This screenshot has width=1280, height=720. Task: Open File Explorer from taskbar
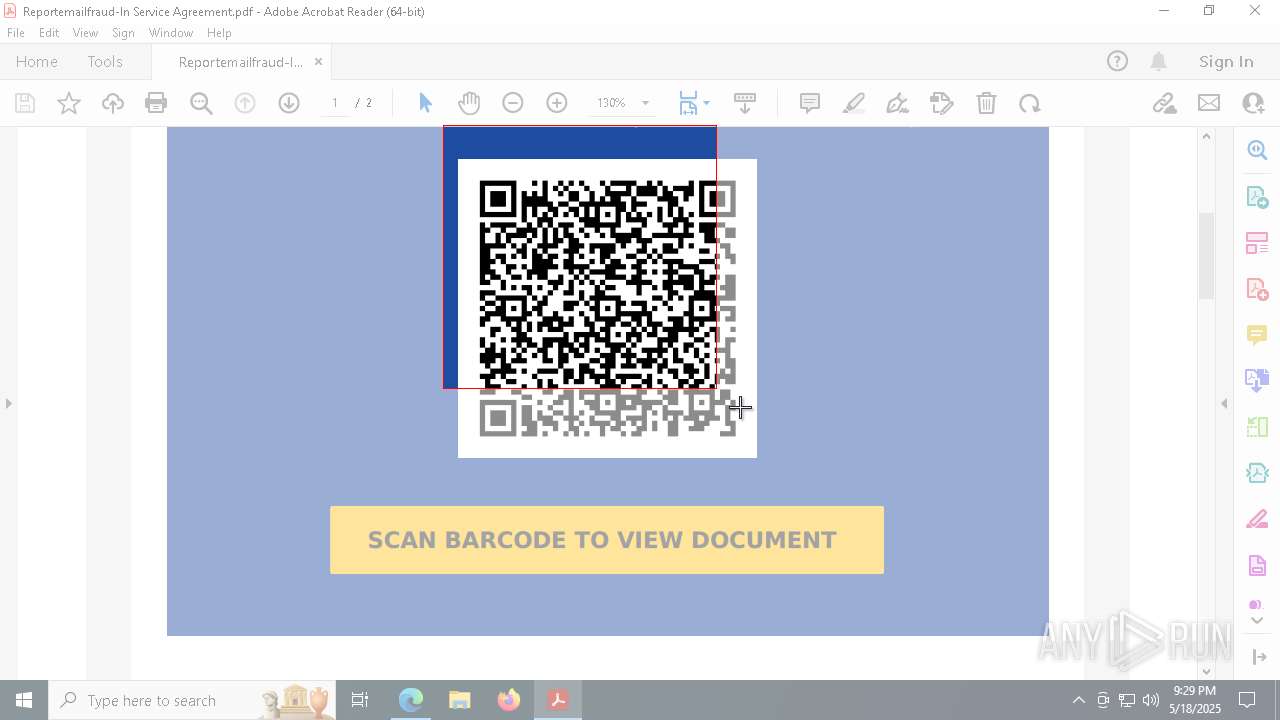(x=460, y=700)
